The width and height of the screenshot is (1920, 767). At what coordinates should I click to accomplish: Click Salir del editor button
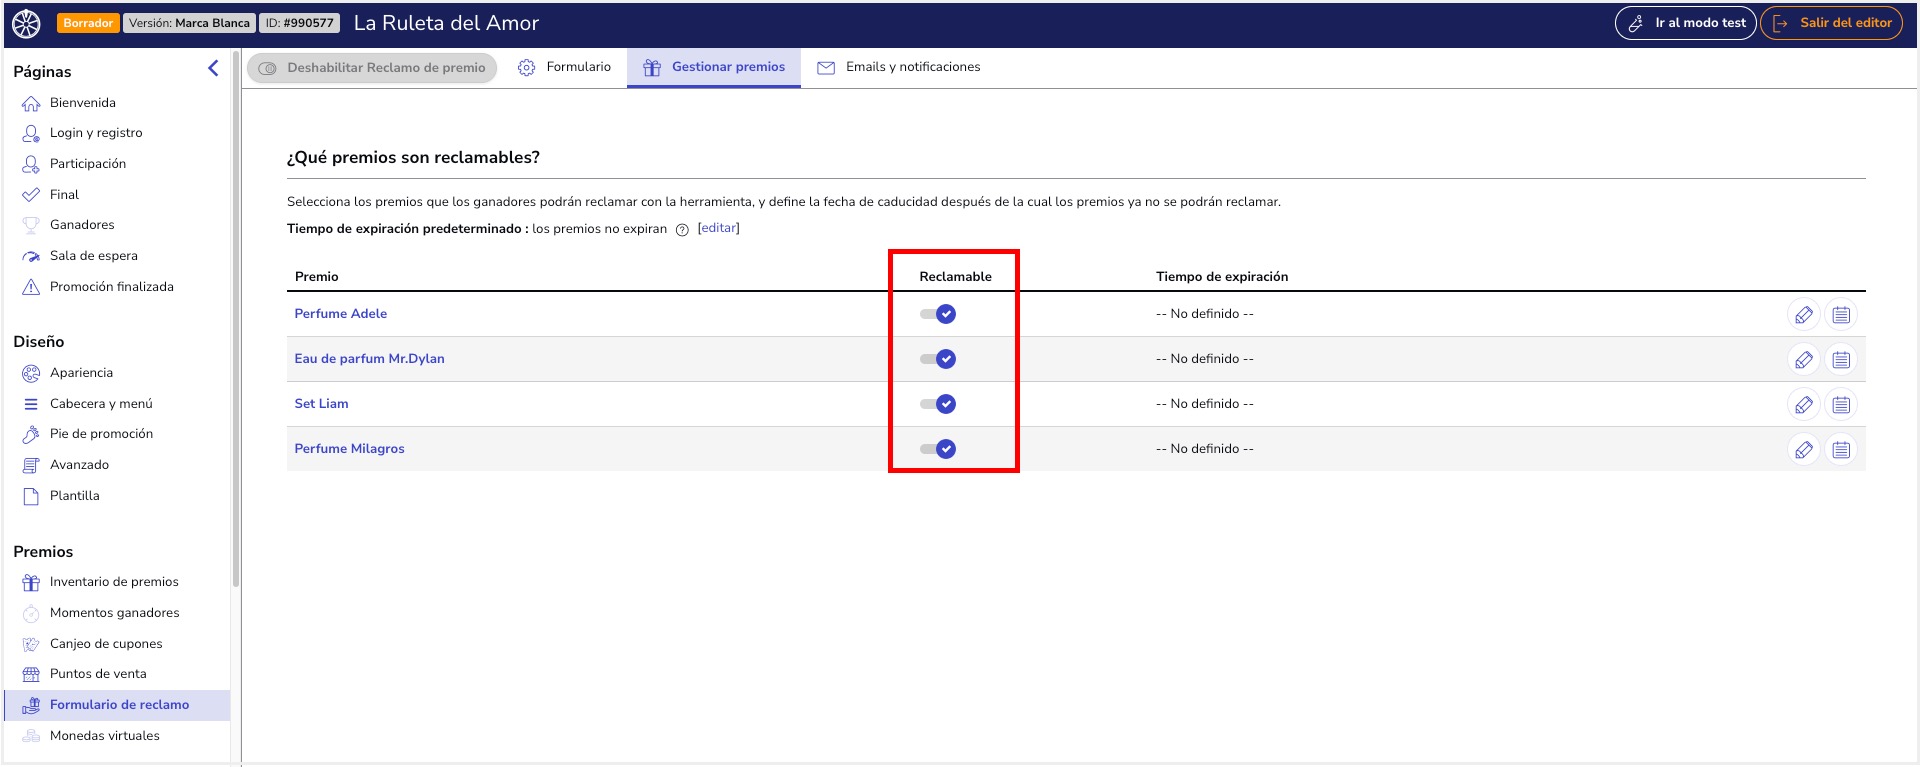coord(1831,23)
